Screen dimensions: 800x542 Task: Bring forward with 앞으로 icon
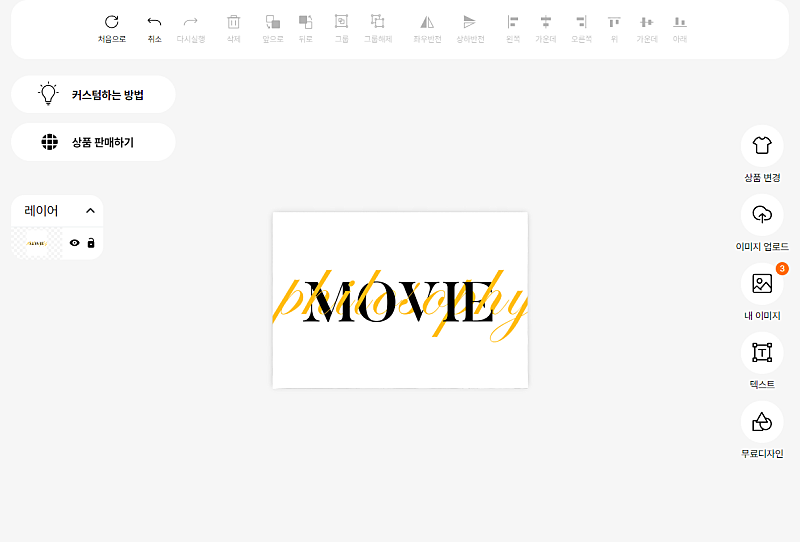273,22
